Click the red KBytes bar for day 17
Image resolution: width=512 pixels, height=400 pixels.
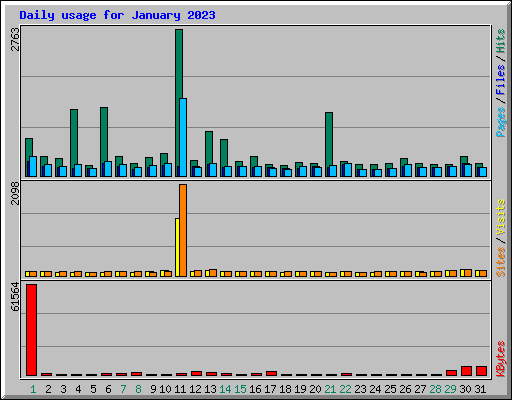tap(271, 373)
